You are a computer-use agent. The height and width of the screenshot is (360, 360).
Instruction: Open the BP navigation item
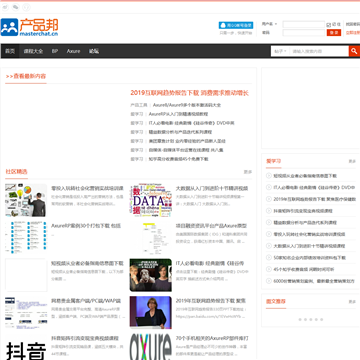click(x=55, y=51)
